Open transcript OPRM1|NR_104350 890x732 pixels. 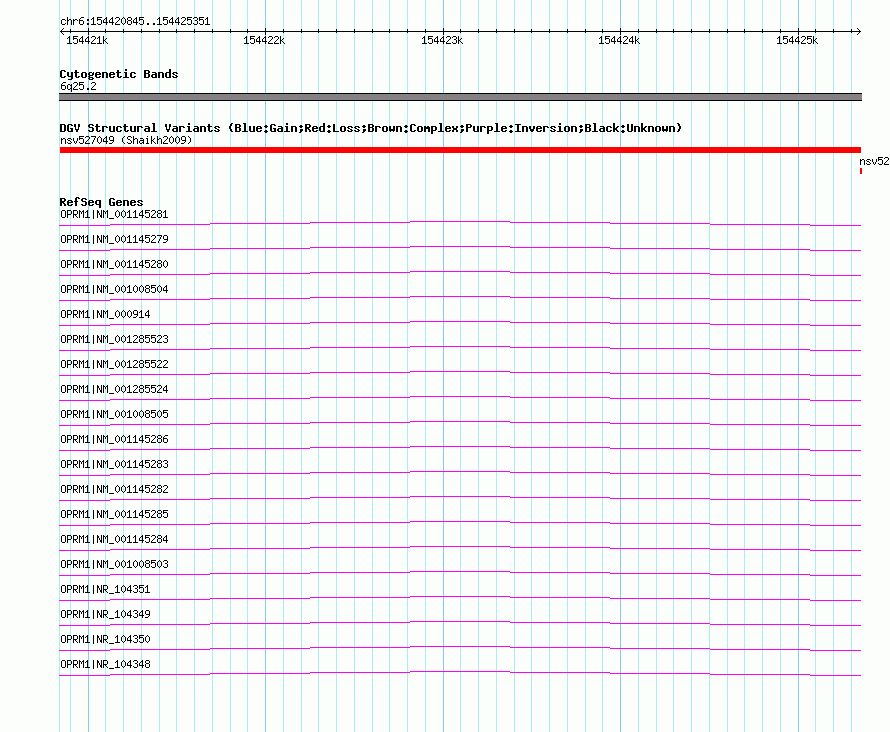coord(105,639)
